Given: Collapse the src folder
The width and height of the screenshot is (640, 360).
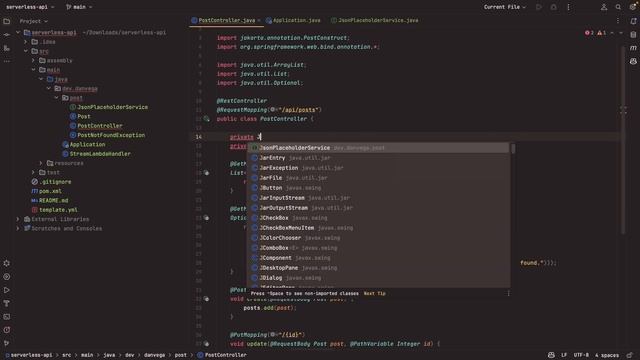Looking at the screenshot, I should (25, 51).
